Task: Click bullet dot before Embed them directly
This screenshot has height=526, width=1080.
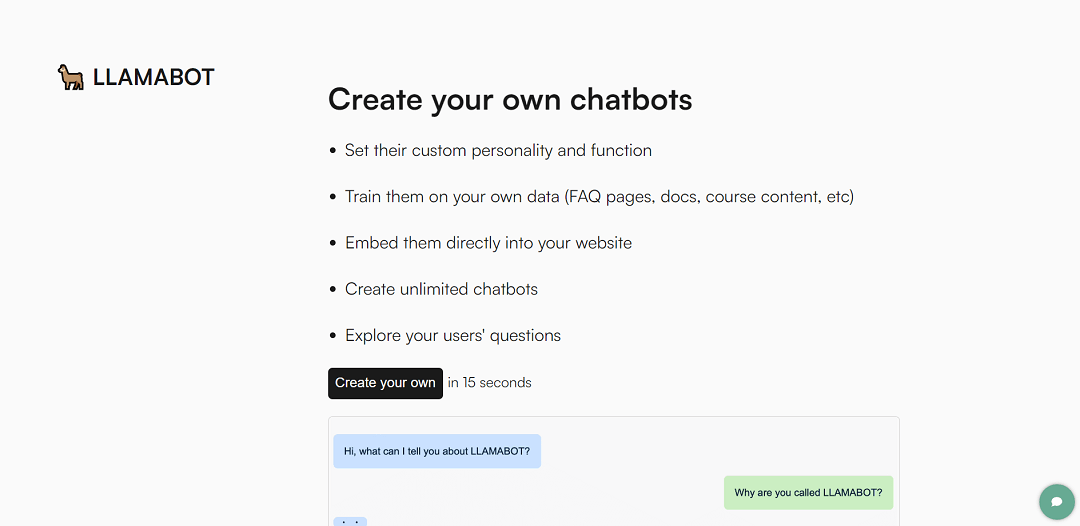Action: 333,243
